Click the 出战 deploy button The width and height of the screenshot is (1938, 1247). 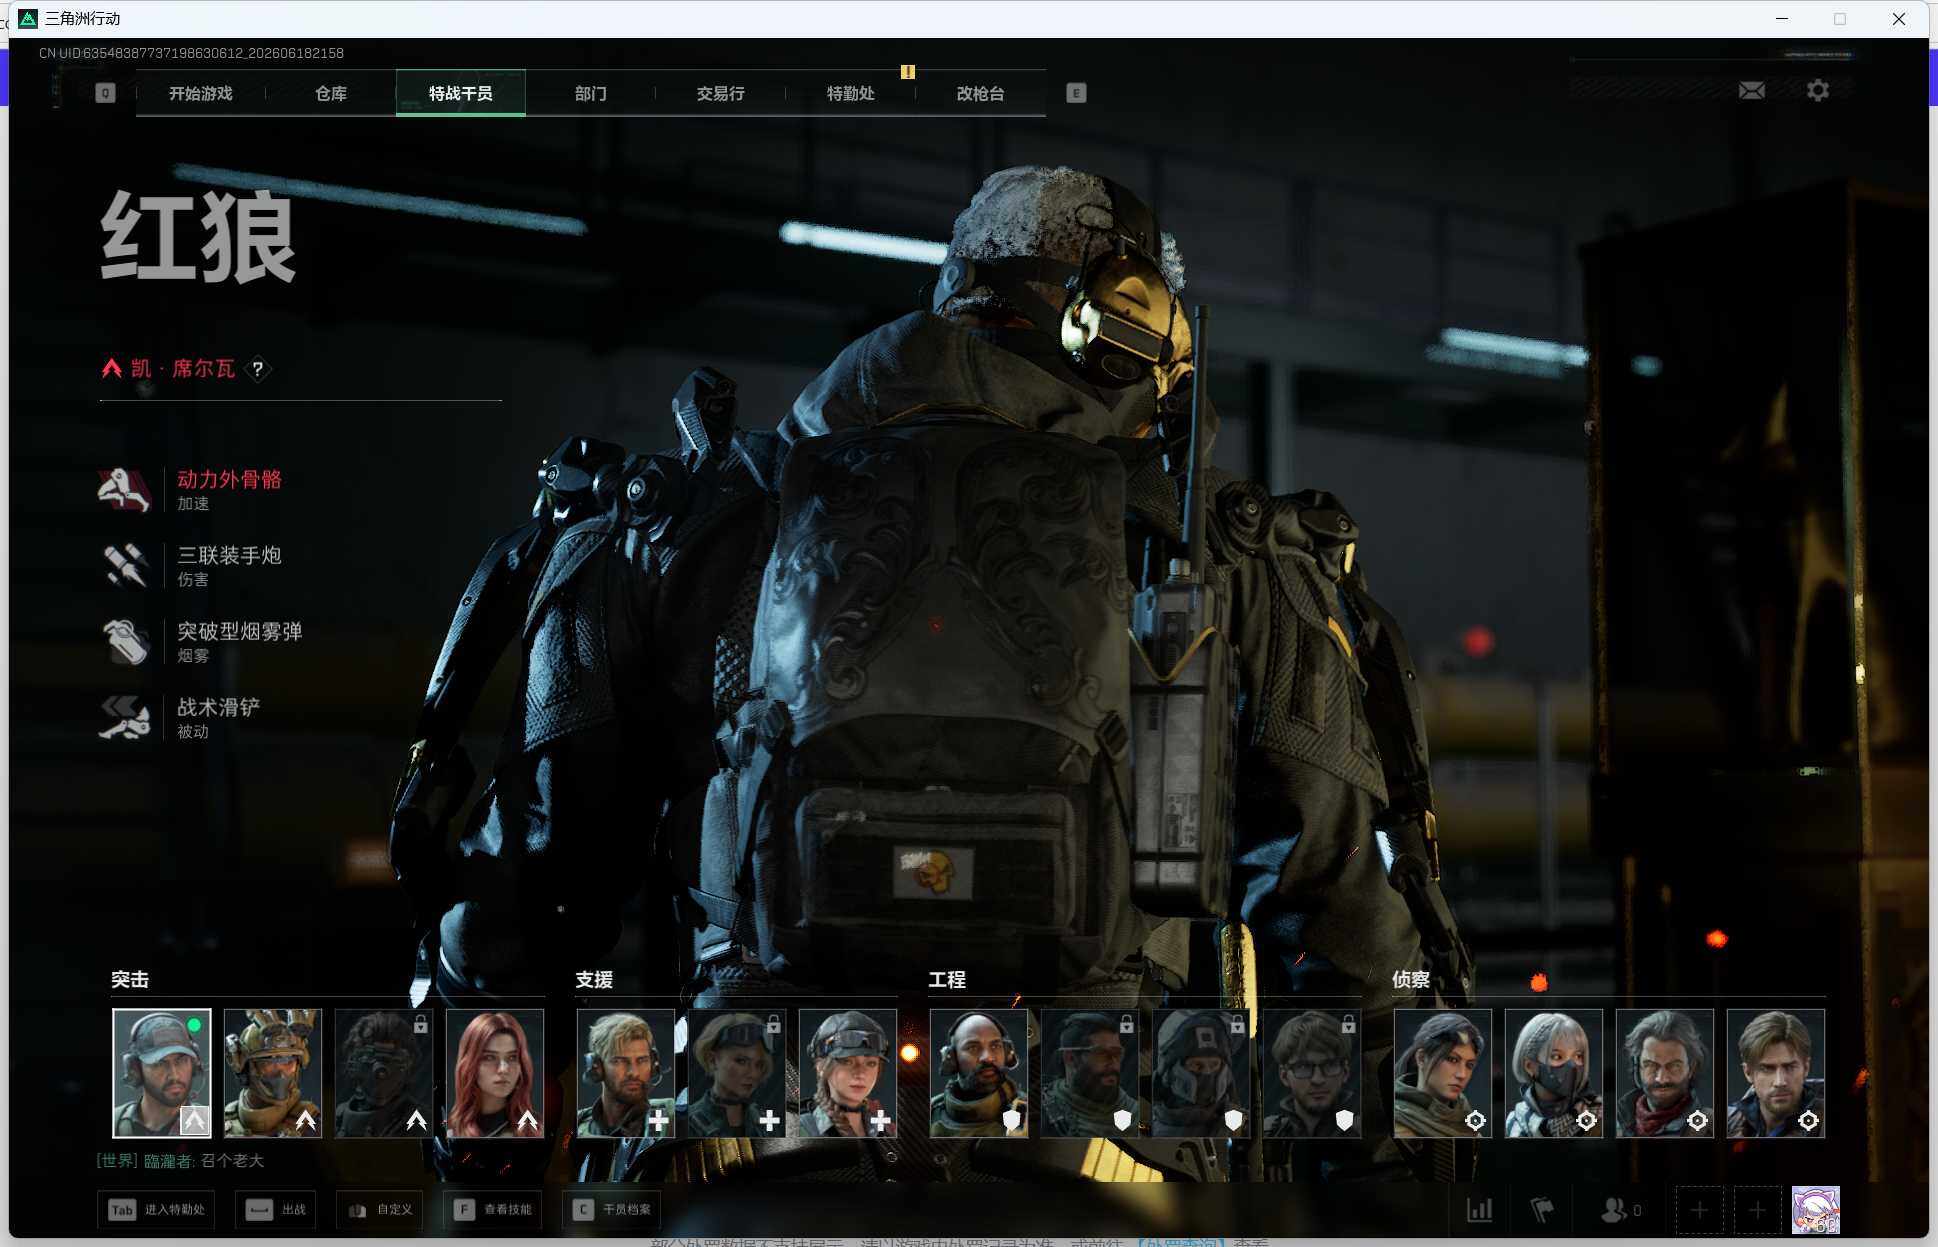(x=276, y=1210)
